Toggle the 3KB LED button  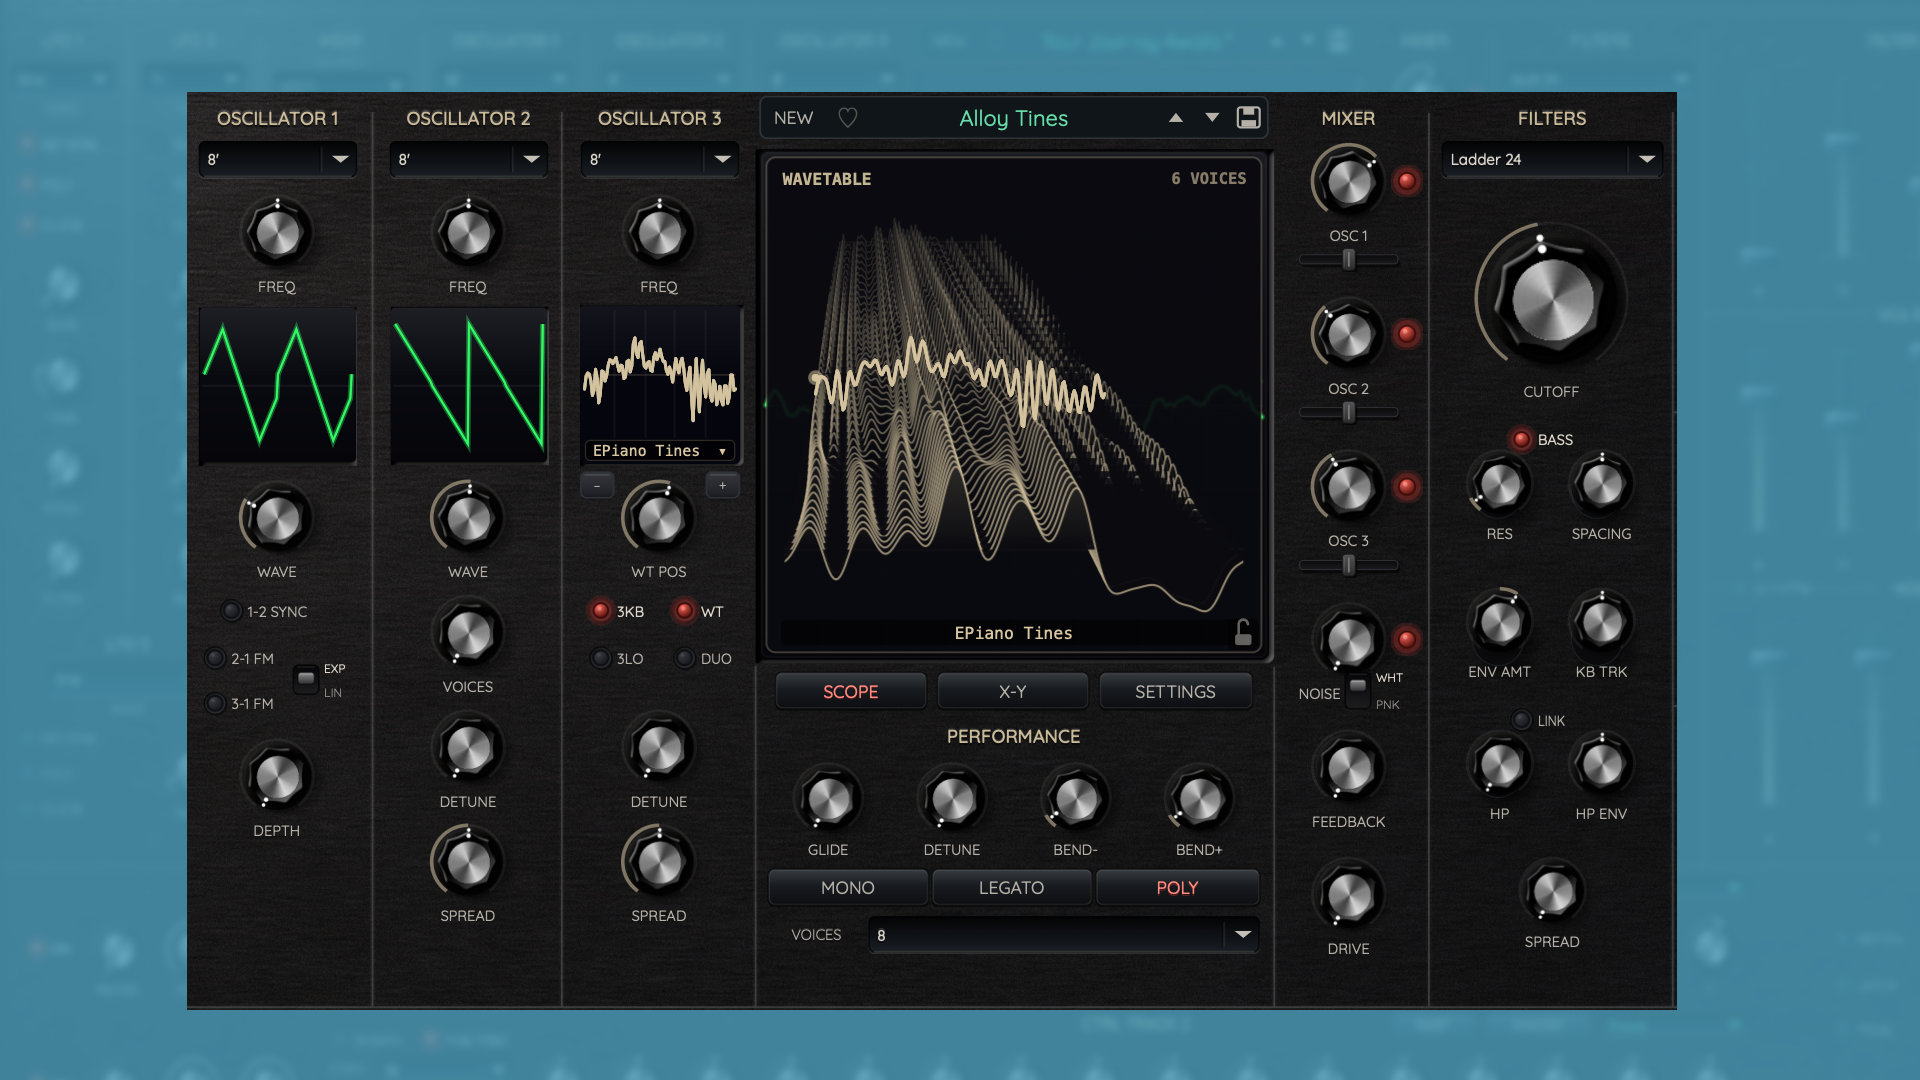pos(600,611)
